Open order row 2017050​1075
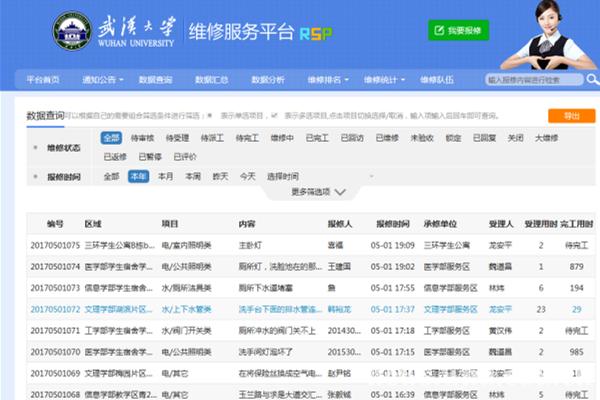Viewport: 600px width, 400px height. 54,245
